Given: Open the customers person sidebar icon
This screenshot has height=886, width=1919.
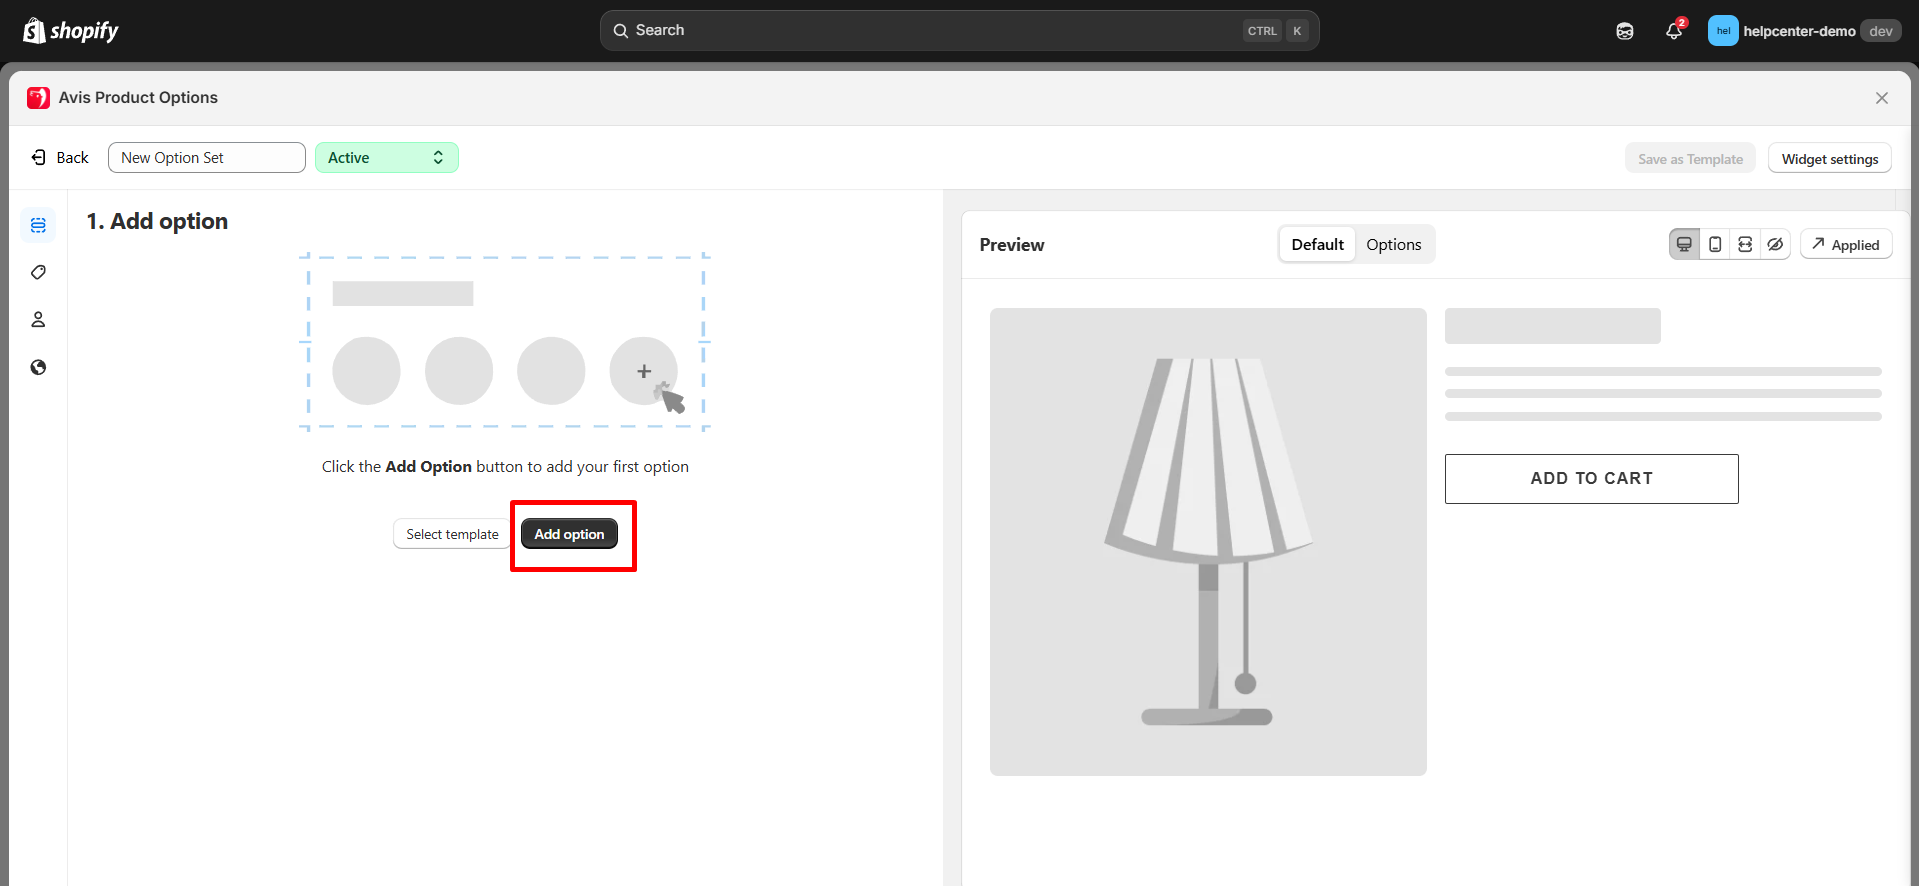Looking at the screenshot, I should coord(38,320).
